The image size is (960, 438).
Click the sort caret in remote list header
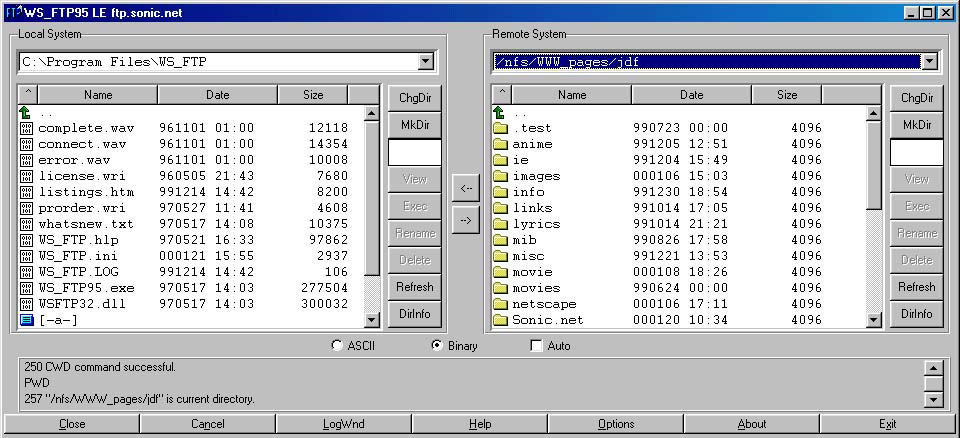501,95
